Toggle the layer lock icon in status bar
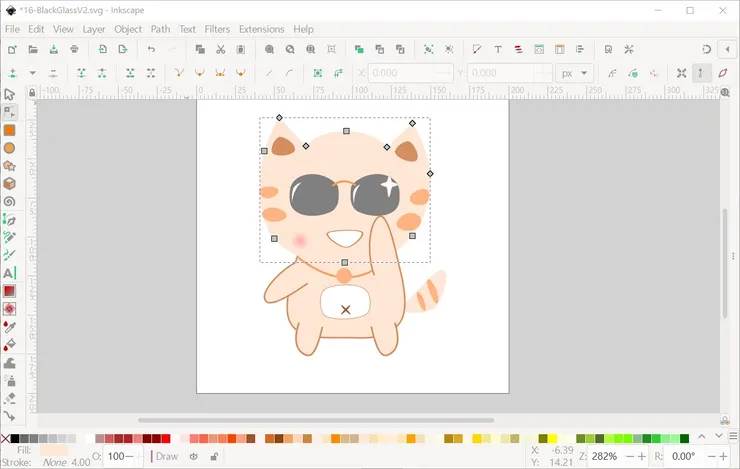This screenshot has width=740, height=469. coord(215,457)
